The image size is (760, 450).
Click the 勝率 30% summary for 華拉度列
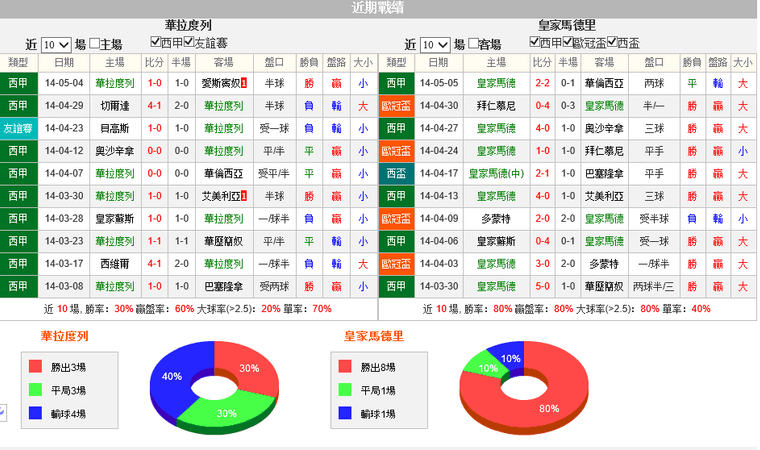[x=109, y=309]
